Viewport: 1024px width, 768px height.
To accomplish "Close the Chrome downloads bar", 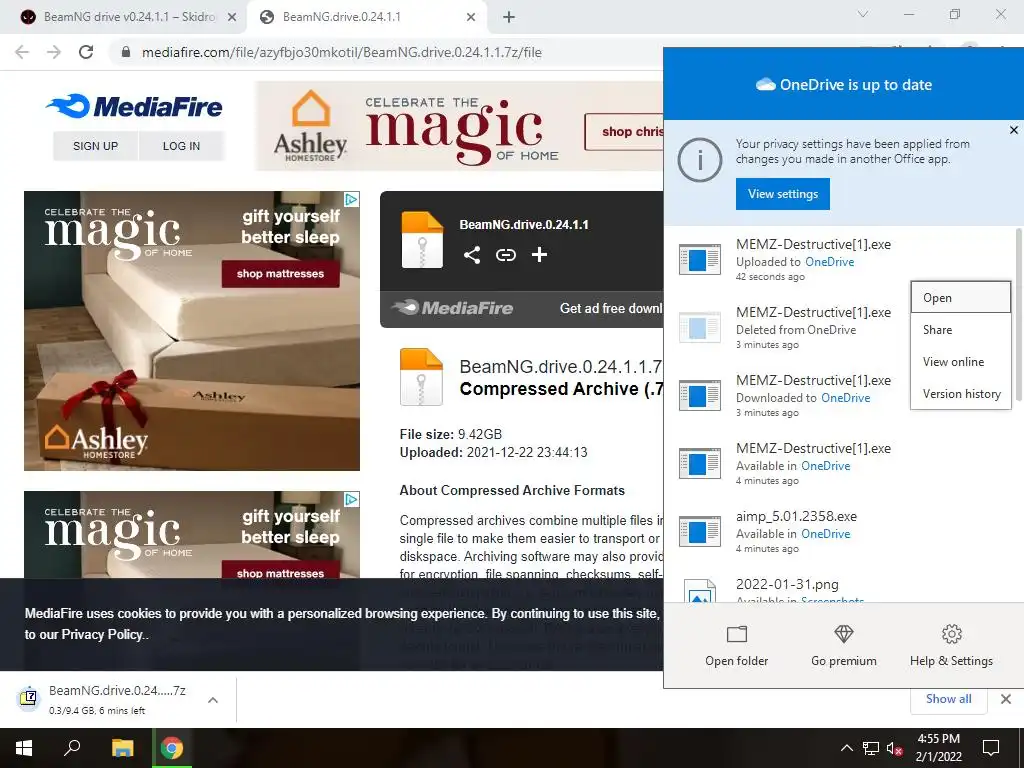I will pyautogui.click(x=1006, y=699).
